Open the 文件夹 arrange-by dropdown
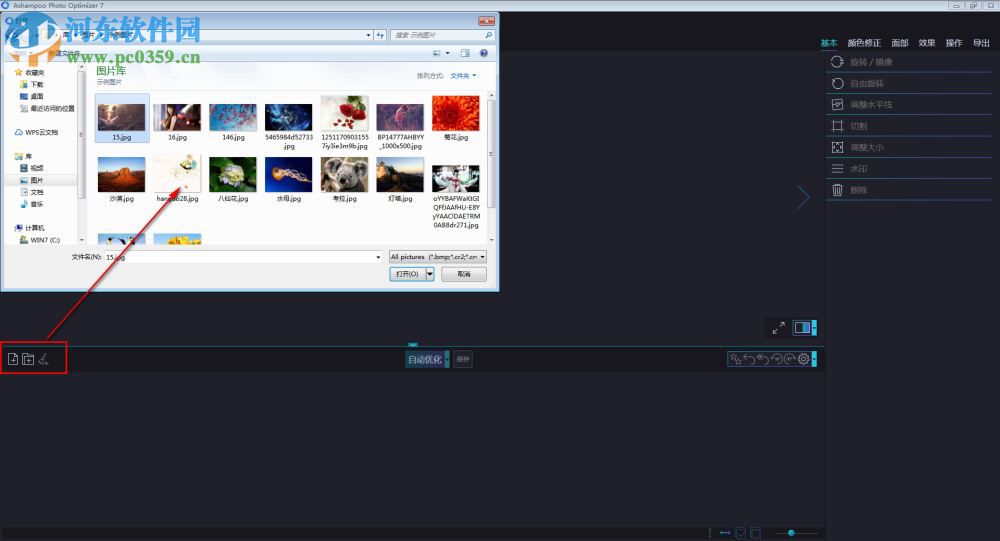Viewport: 1000px width, 541px height. [x=463, y=75]
